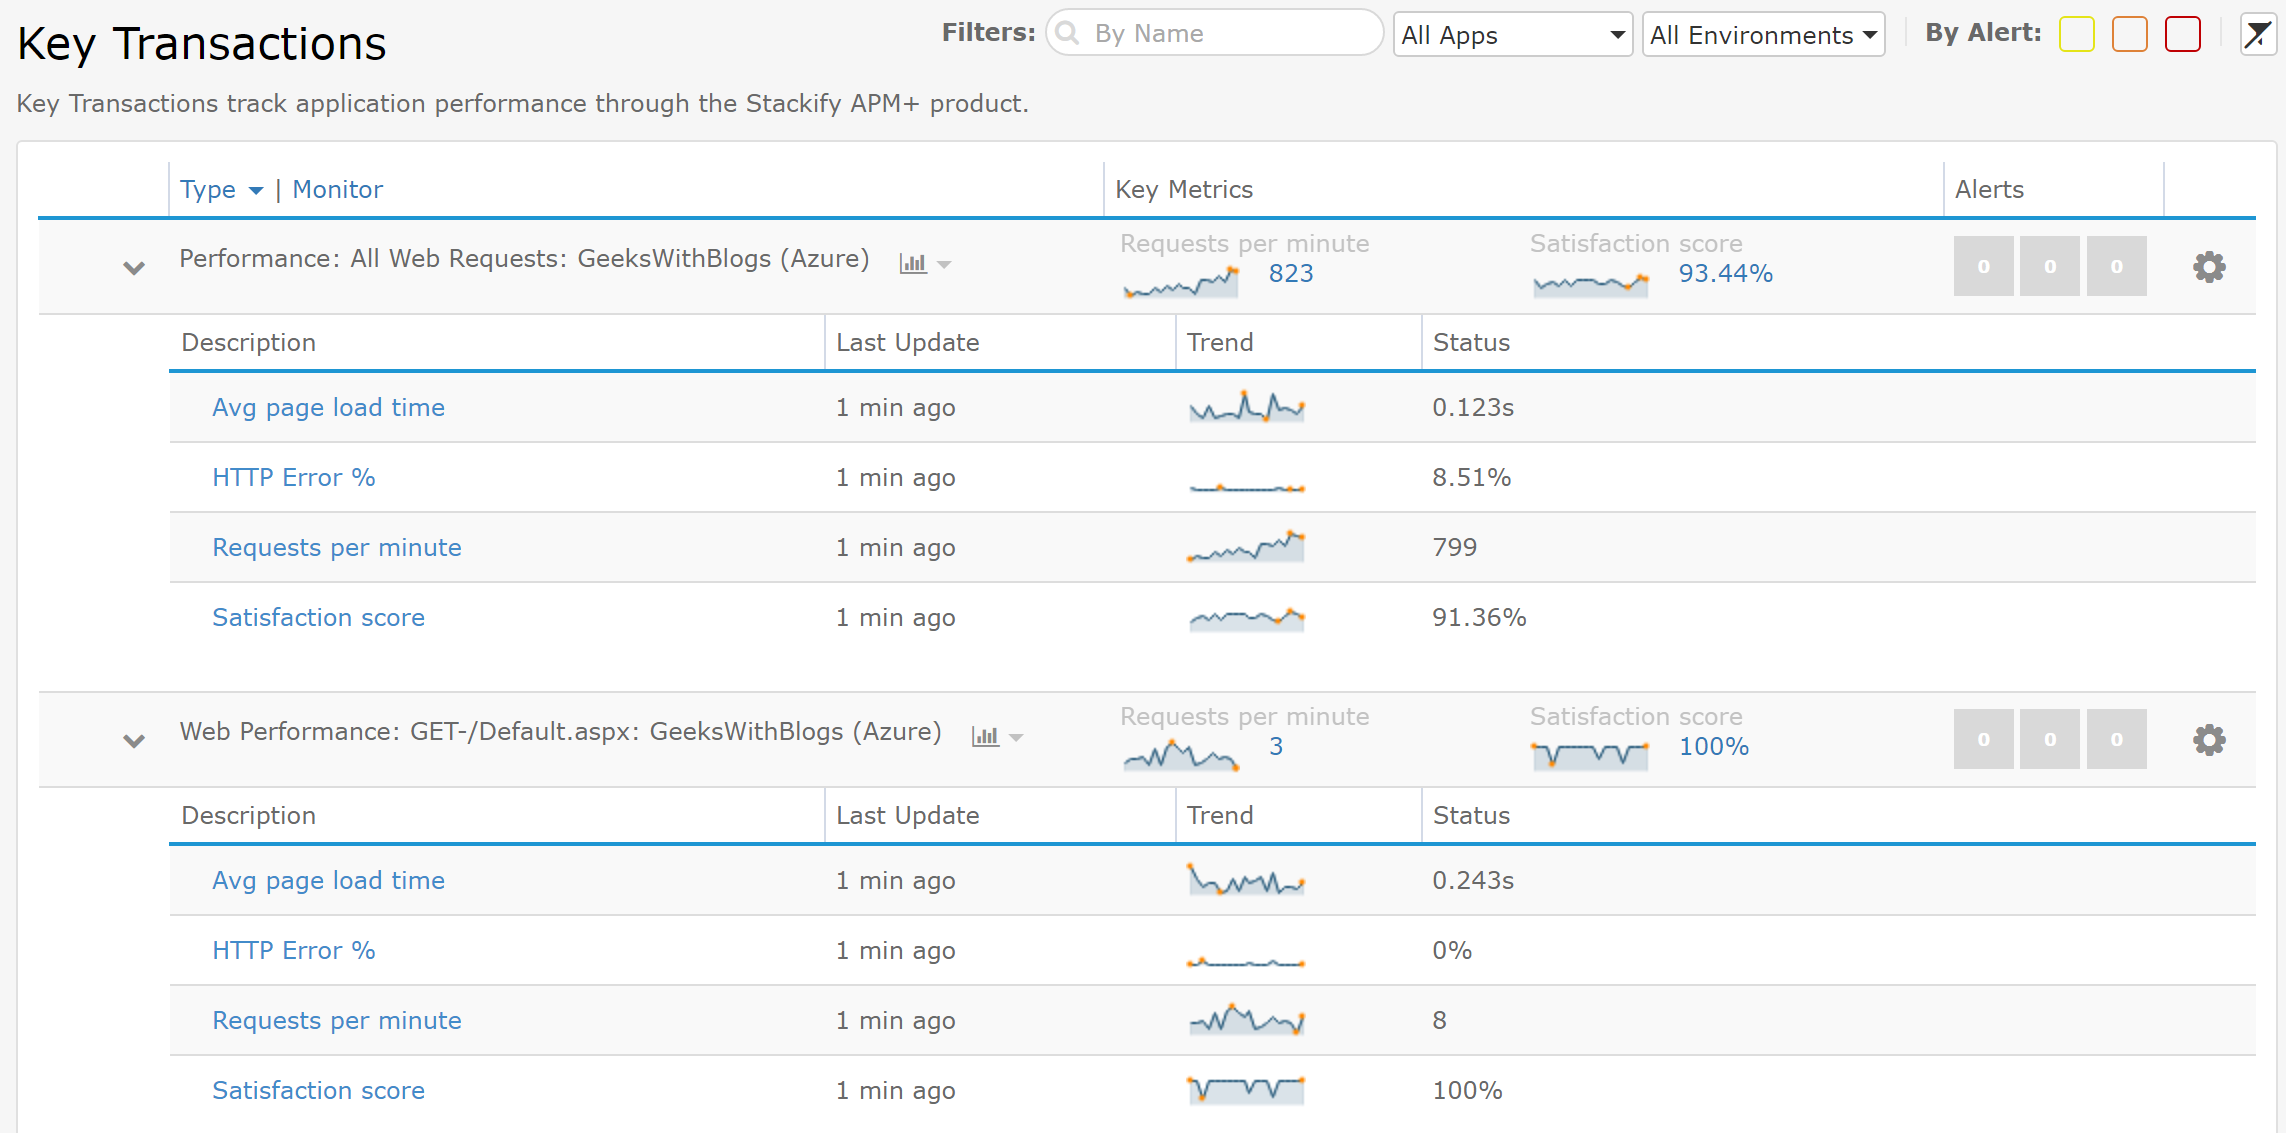The height and width of the screenshot is (1133, 2286).
Task: Click third alert count box for GET-/Default.aspx
Action: click(x=2116, y=740)
